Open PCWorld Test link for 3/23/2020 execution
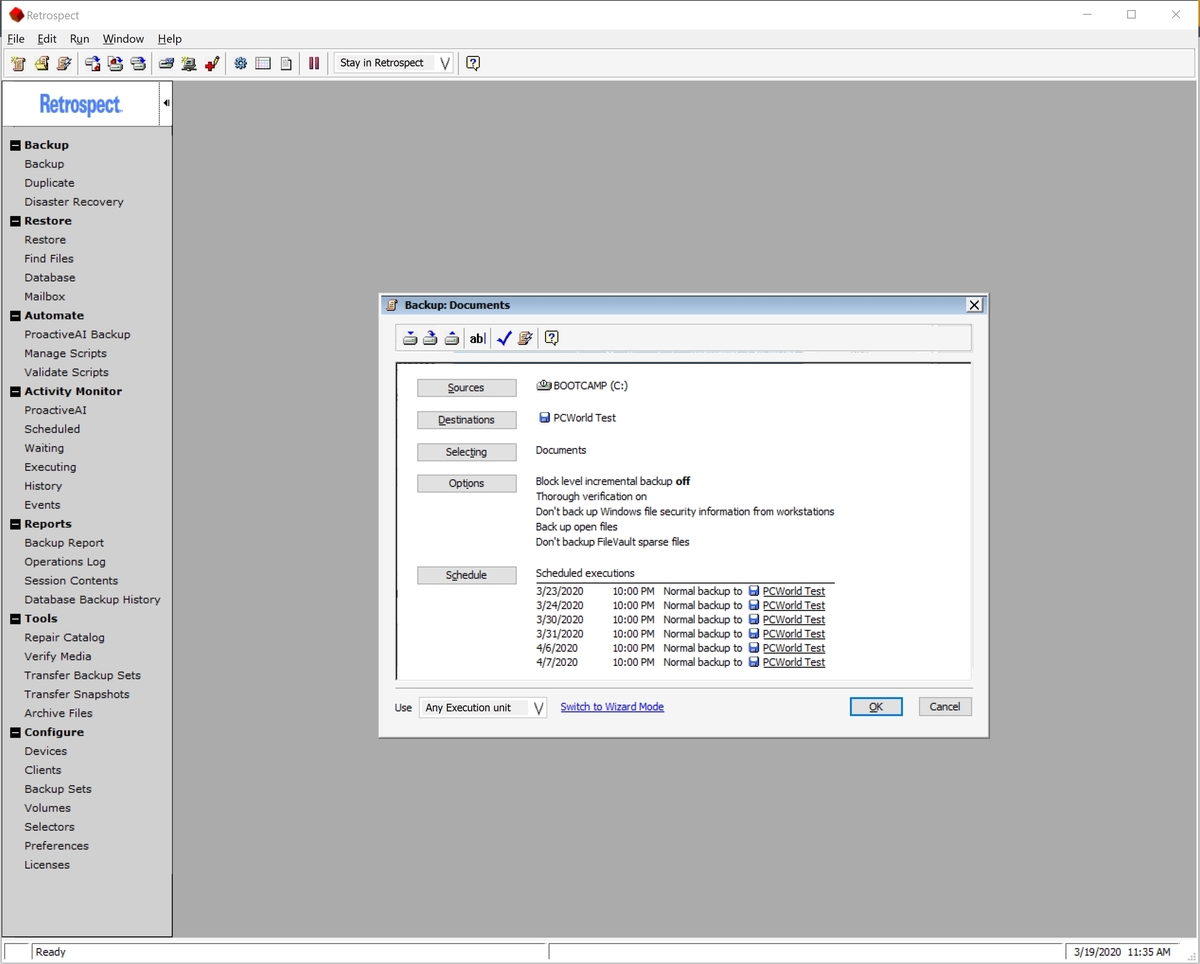This screenshot has width=1200, height=964. [794, 591]
